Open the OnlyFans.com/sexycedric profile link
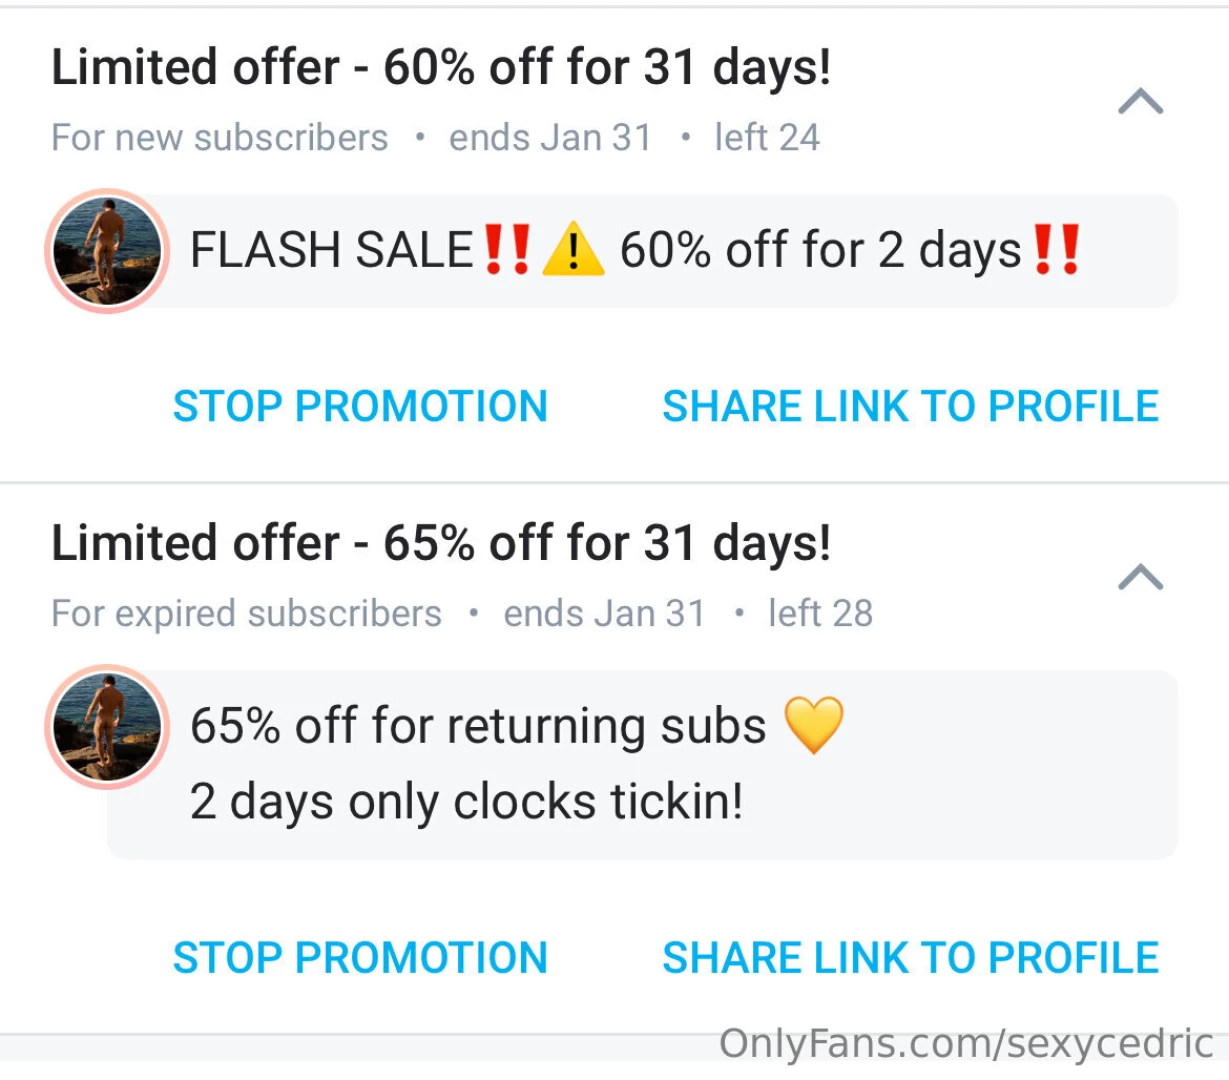Screen dimensions: 1229x1080 [x=966, y=1044]
